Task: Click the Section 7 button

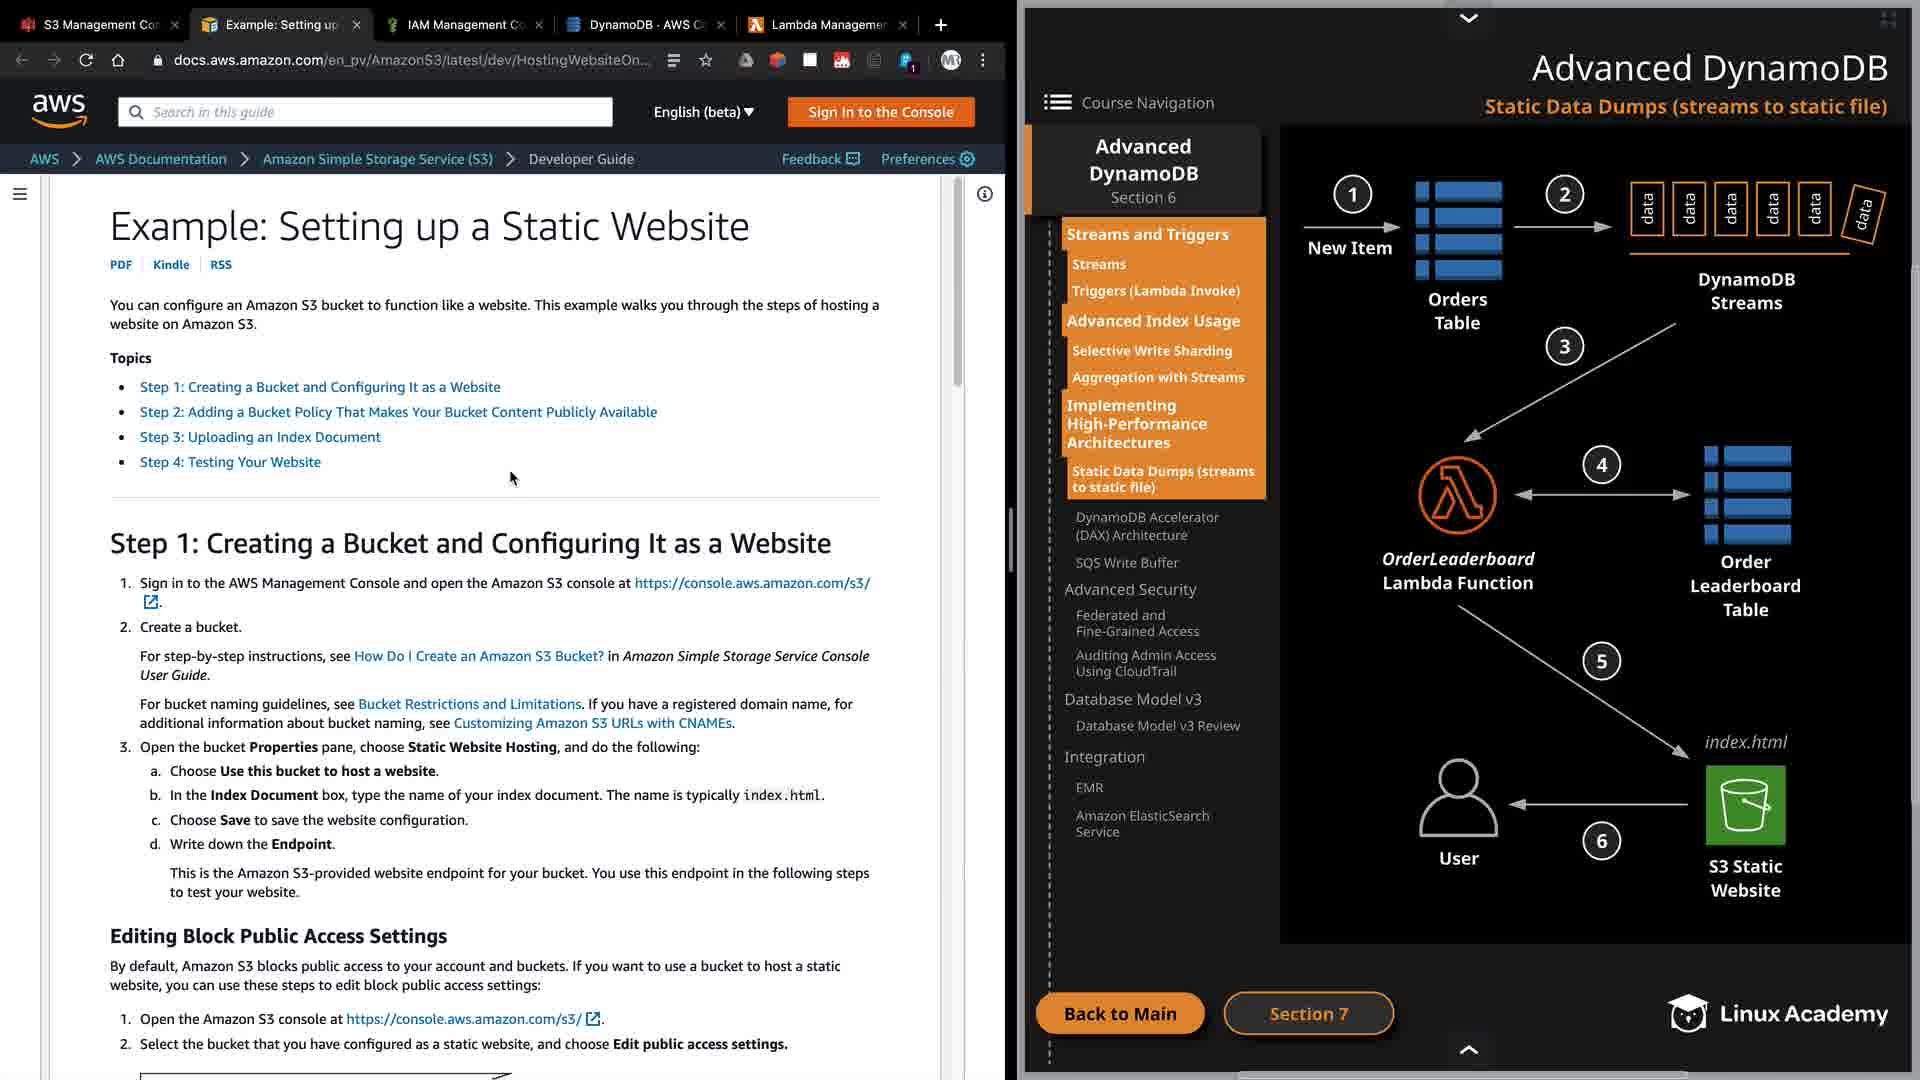Action: [x=1308, y=1013]
